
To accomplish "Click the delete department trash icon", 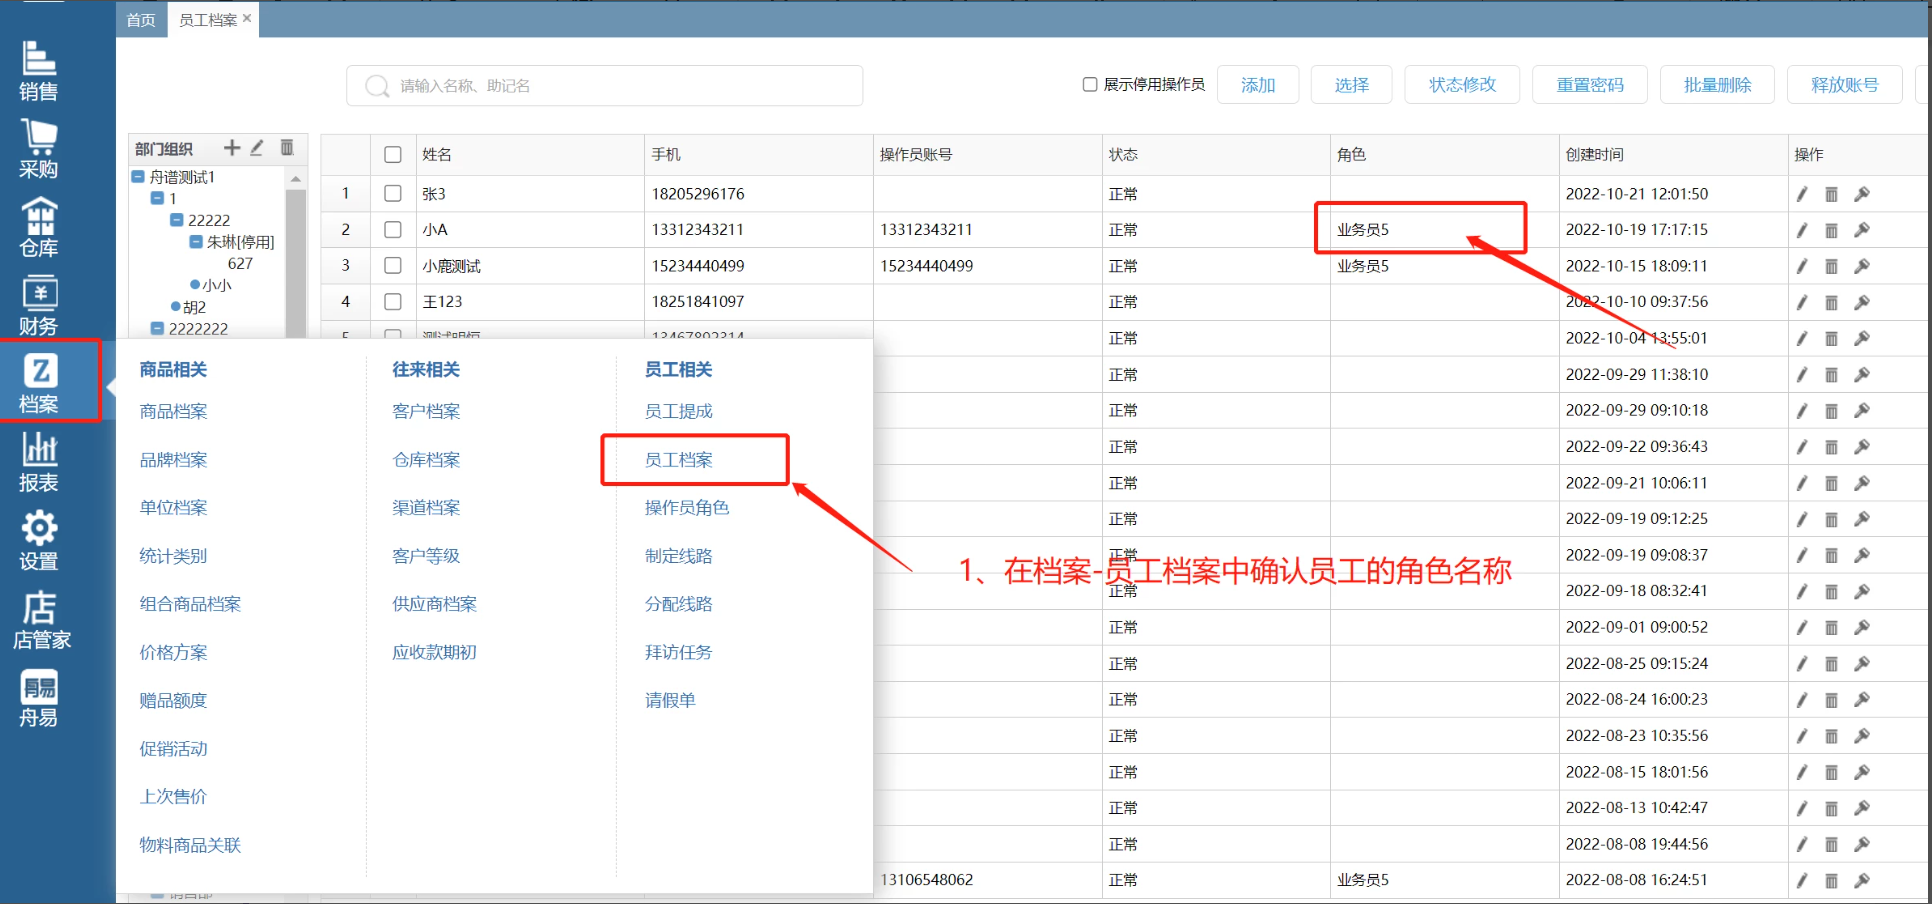I will (x=287, y=148).
